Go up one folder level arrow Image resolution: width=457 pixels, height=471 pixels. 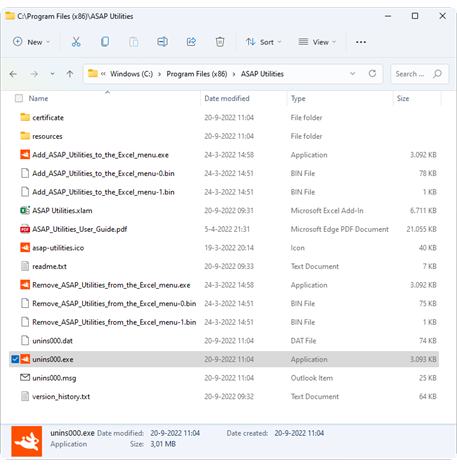[x=70, y=74]
